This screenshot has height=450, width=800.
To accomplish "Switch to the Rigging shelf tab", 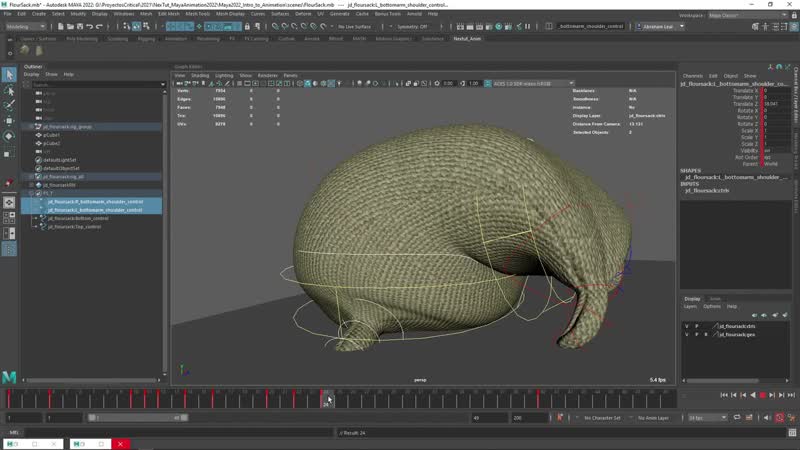I will coord(146,39).
